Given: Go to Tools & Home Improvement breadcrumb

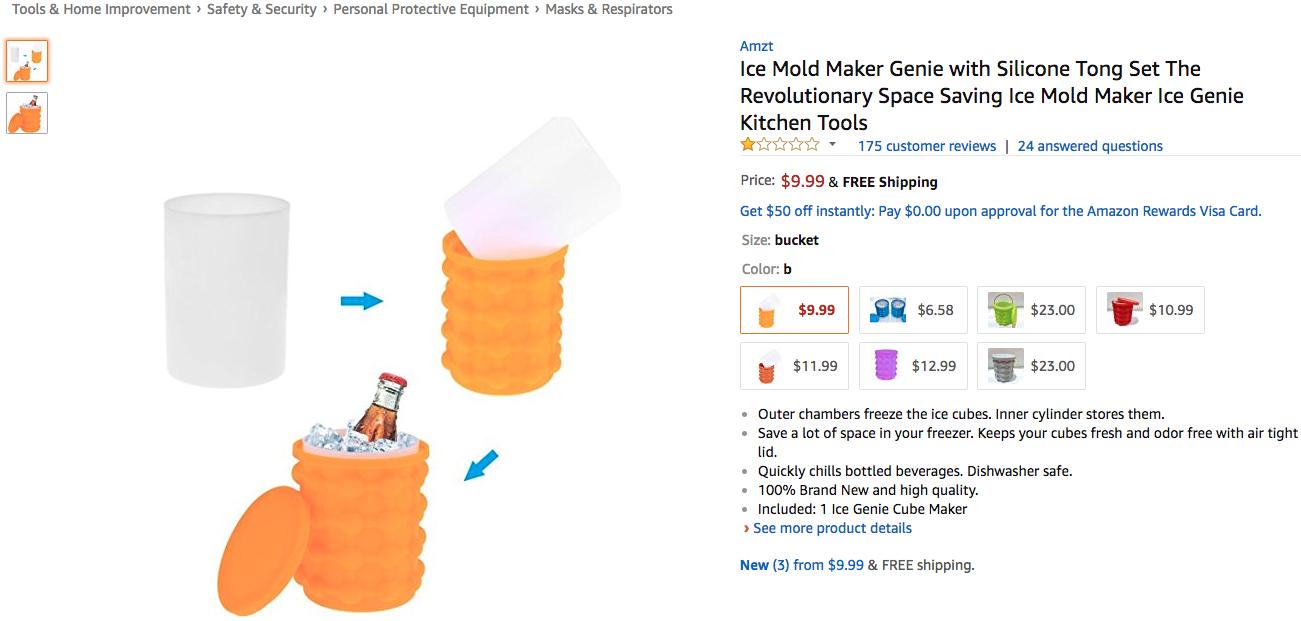Looking at the screenshot, I should [x=101, y=9].
